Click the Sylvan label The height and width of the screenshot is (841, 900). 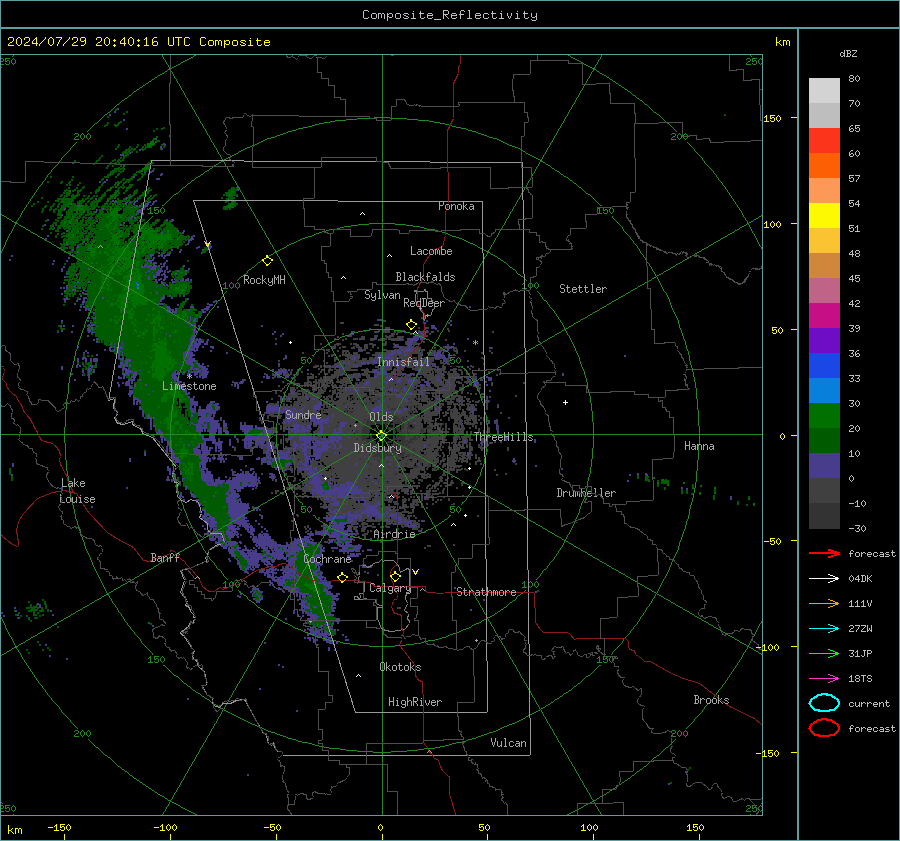(382, 295)
